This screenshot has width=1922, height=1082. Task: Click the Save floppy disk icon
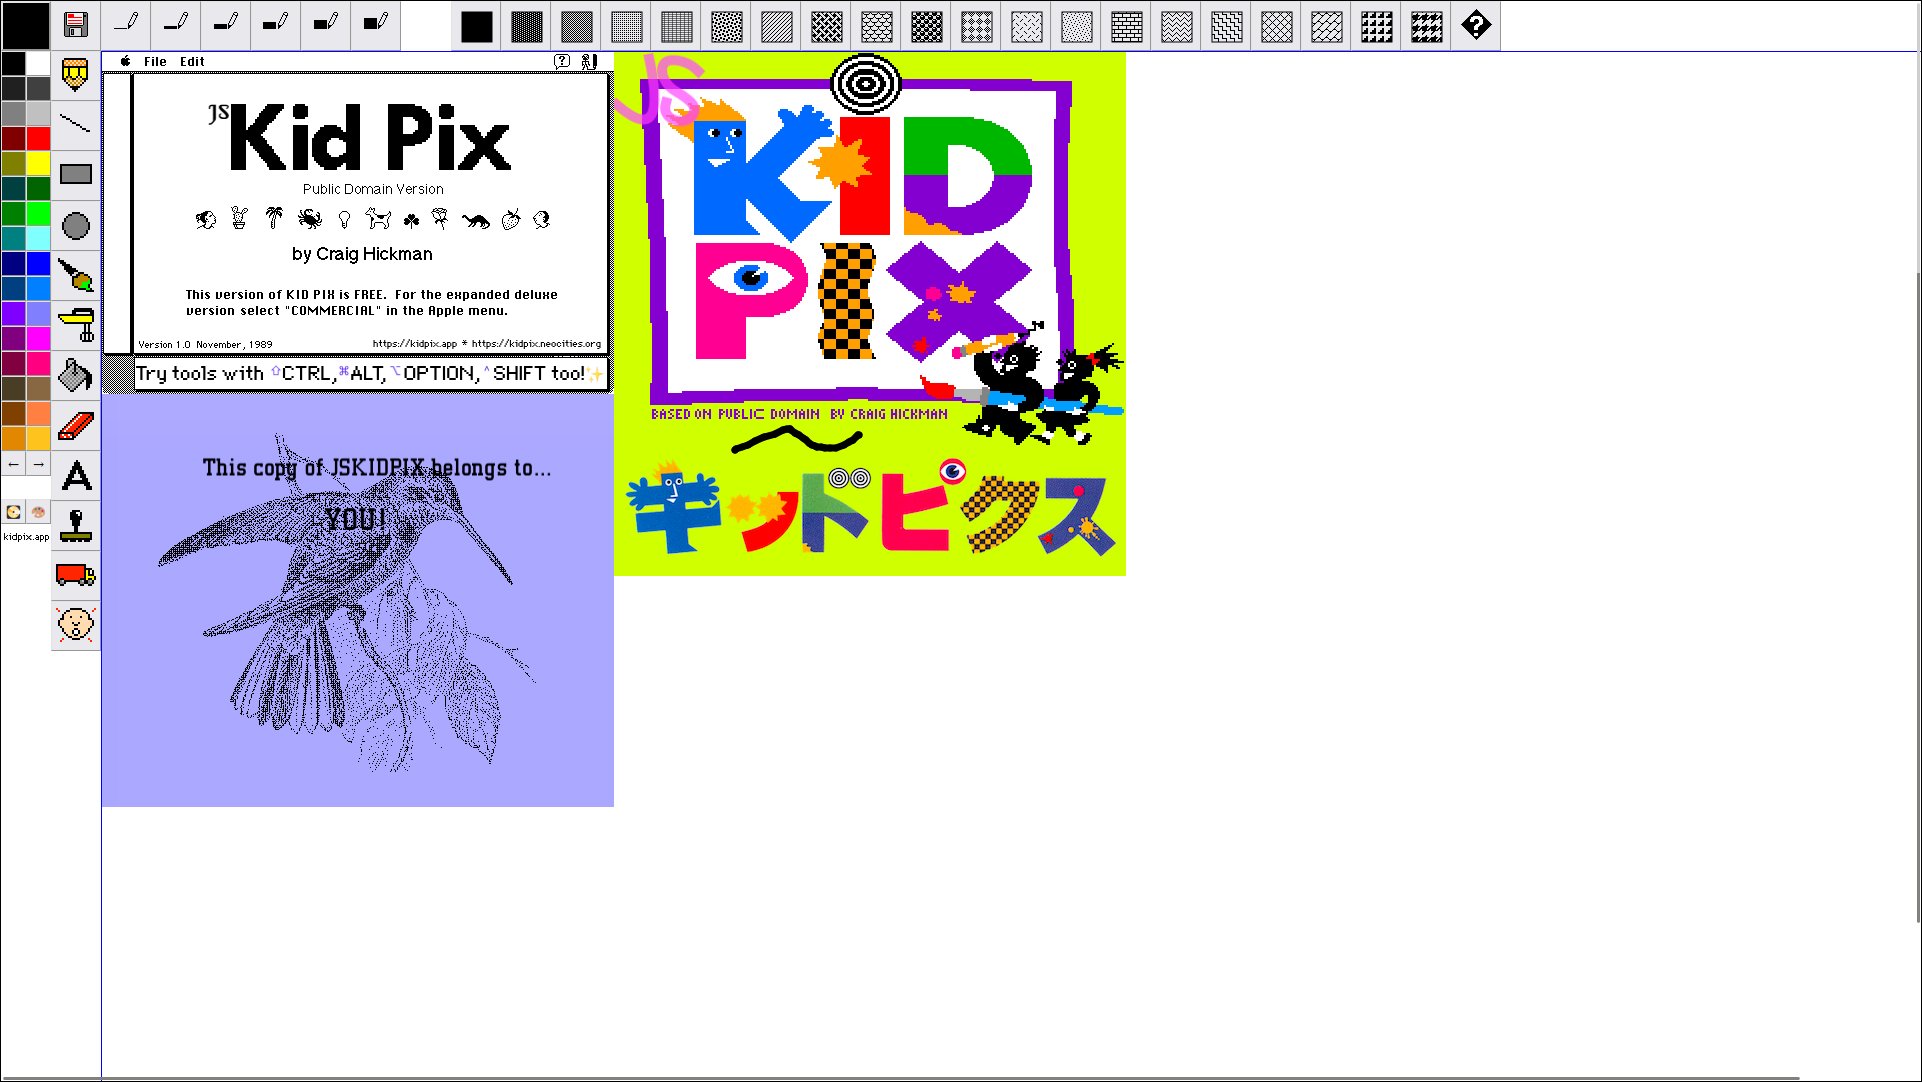76,25
